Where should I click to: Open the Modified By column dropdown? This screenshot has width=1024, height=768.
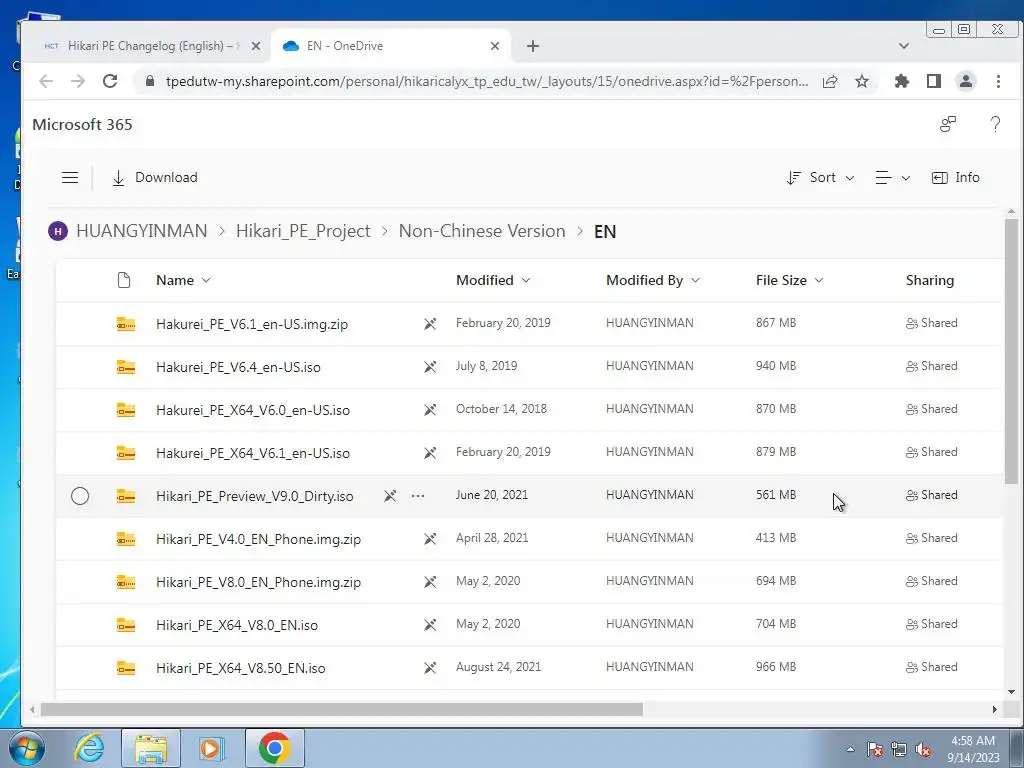coord(653,280)
